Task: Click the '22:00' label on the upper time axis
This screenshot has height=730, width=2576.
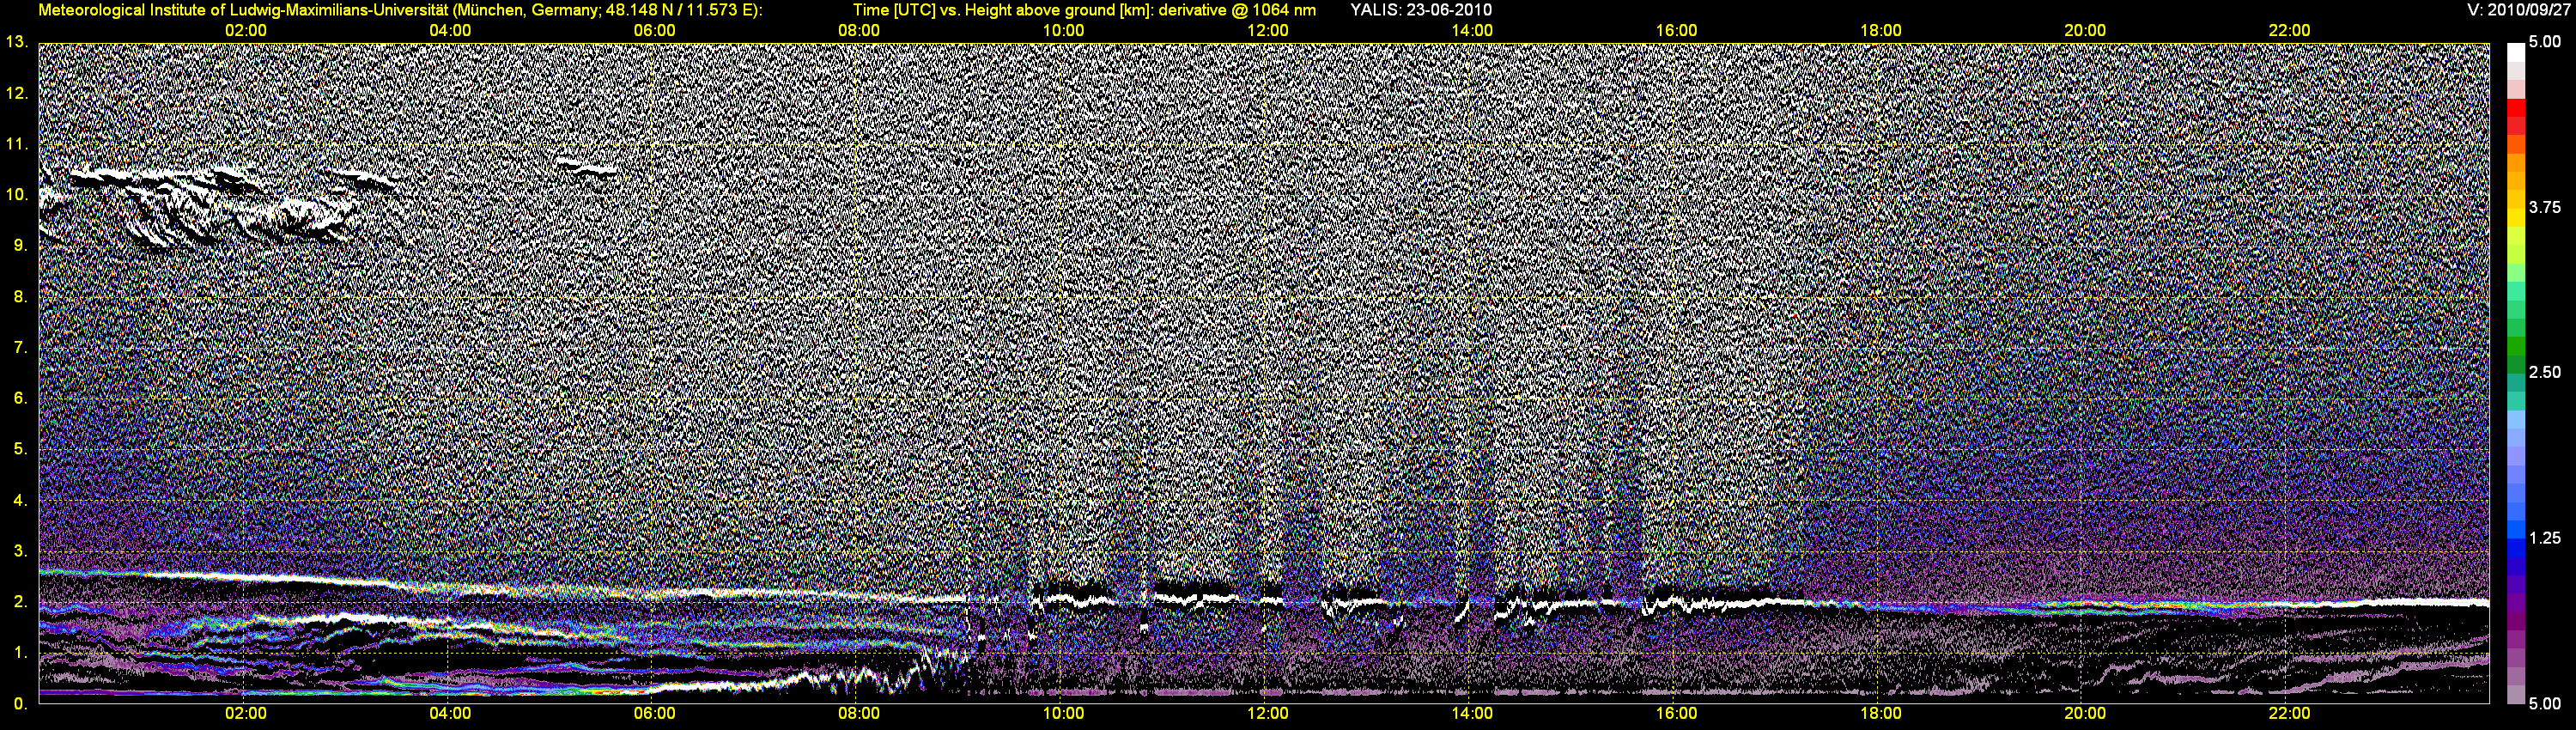Action: (x=2289, y=30)
